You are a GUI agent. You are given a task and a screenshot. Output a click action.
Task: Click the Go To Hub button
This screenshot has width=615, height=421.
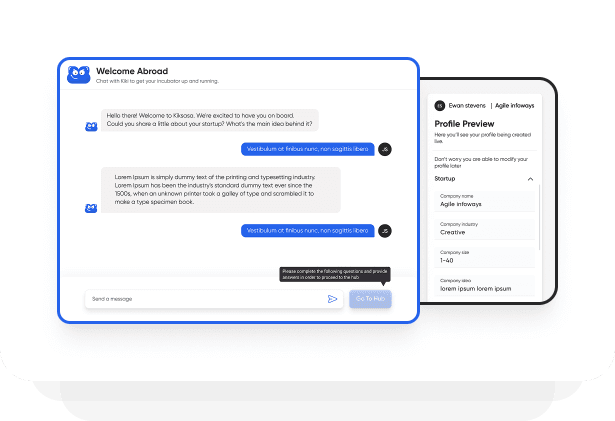coord(370,299)
